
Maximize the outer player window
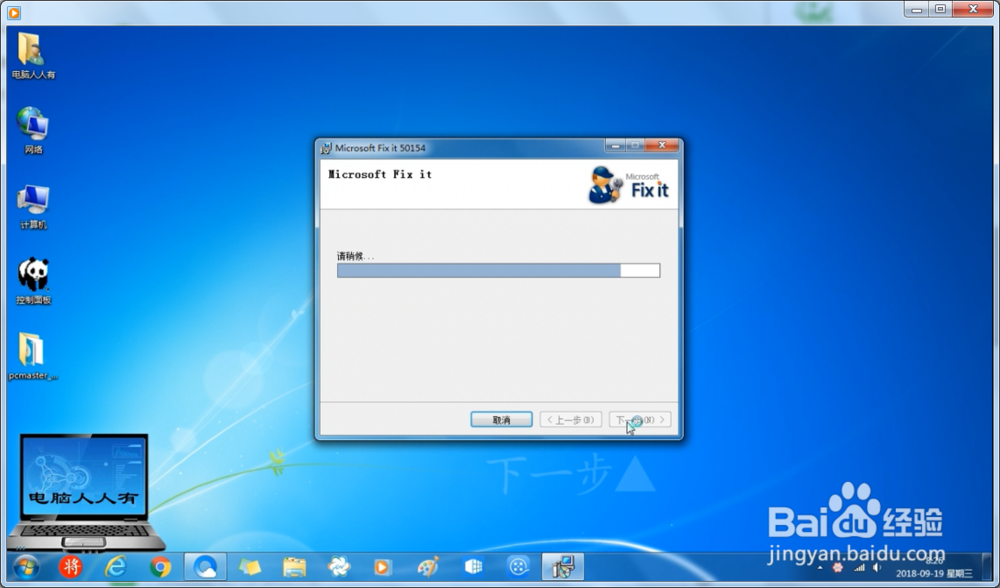coord(940,9)
